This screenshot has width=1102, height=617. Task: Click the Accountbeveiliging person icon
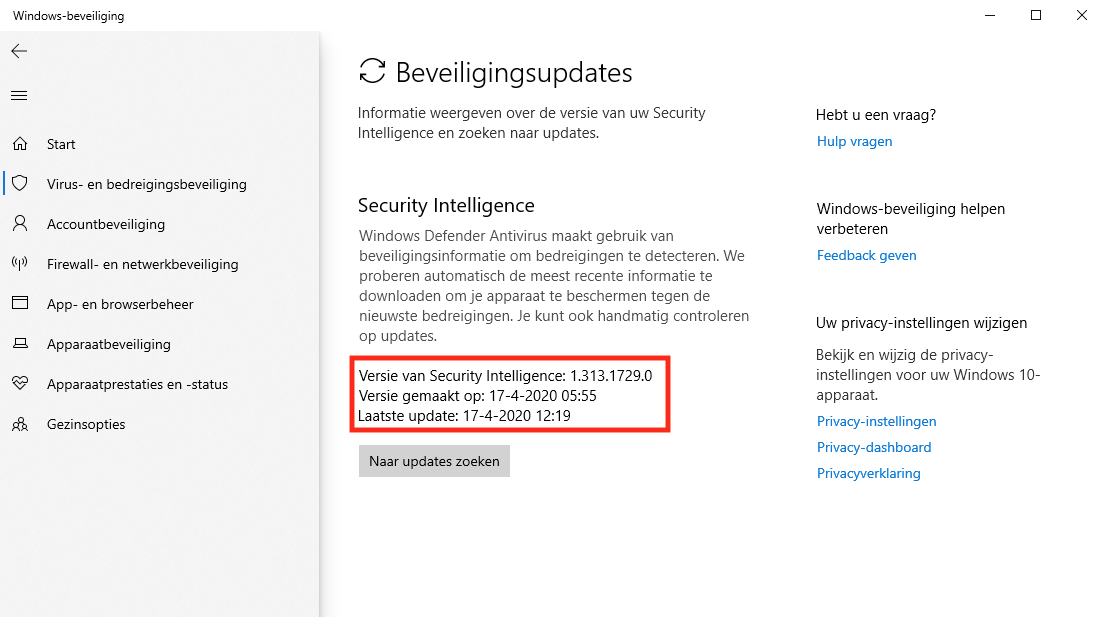(19, 224)
